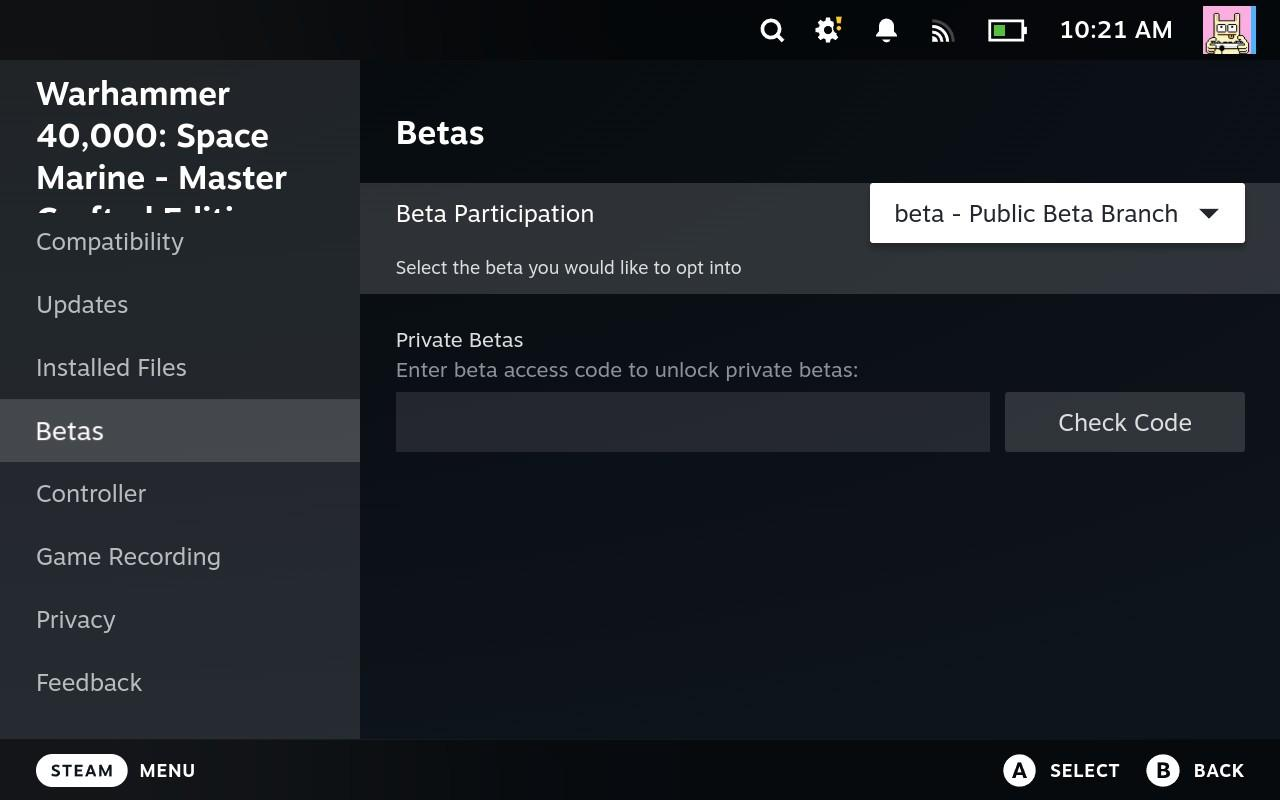
Task: Go to Installed Files section
Action: tap(111, 368)
